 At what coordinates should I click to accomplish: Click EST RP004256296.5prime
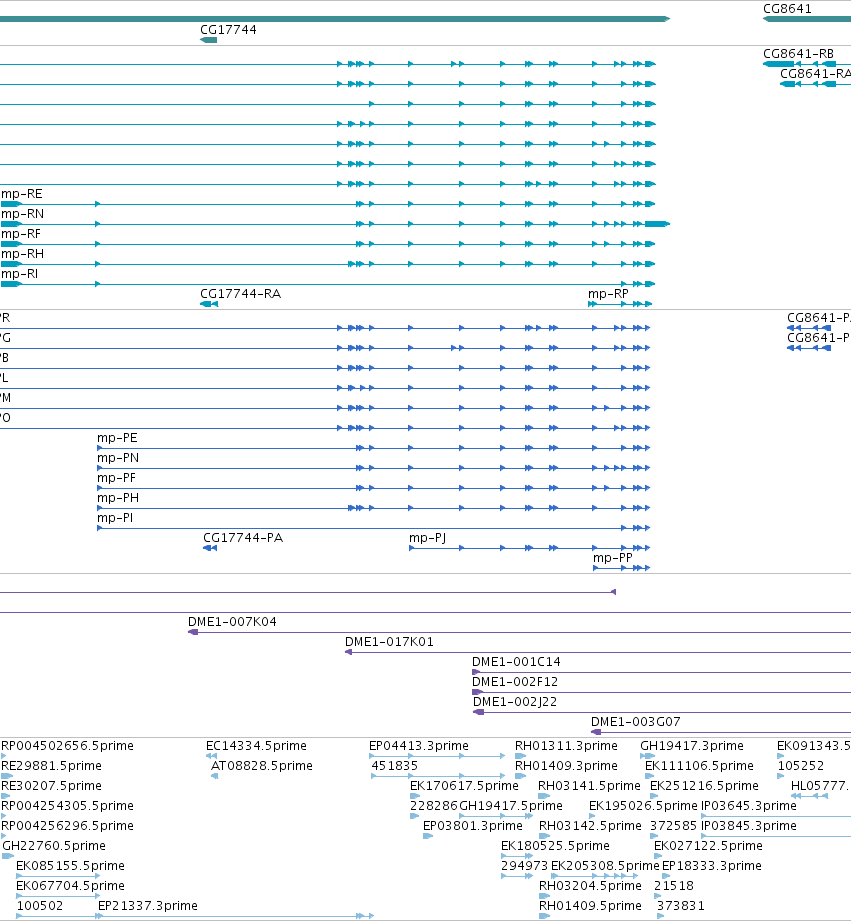click(x=68, y=826)
